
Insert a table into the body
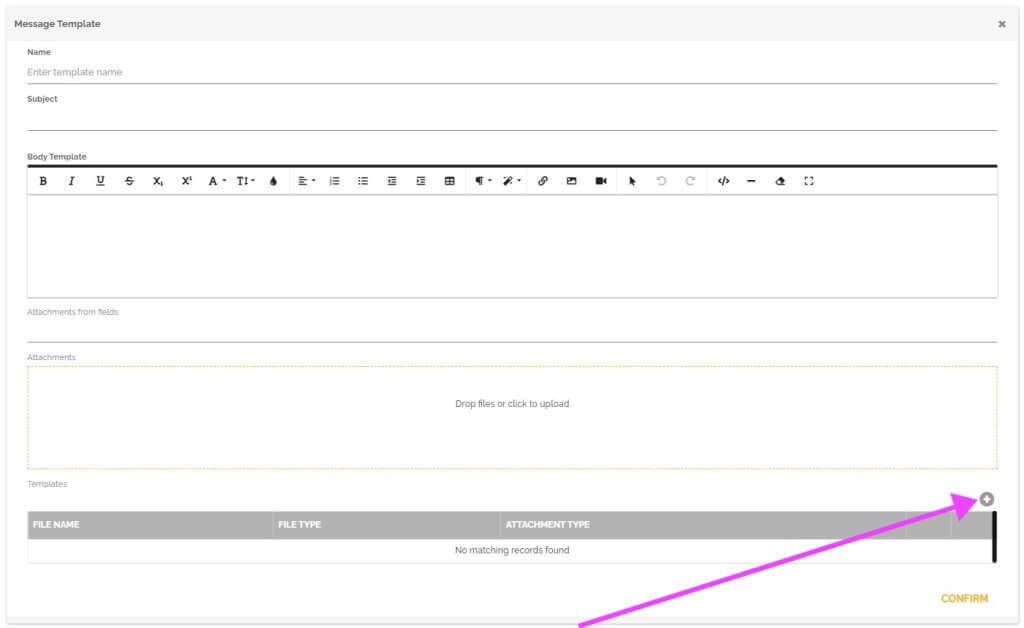coord(449,180)
